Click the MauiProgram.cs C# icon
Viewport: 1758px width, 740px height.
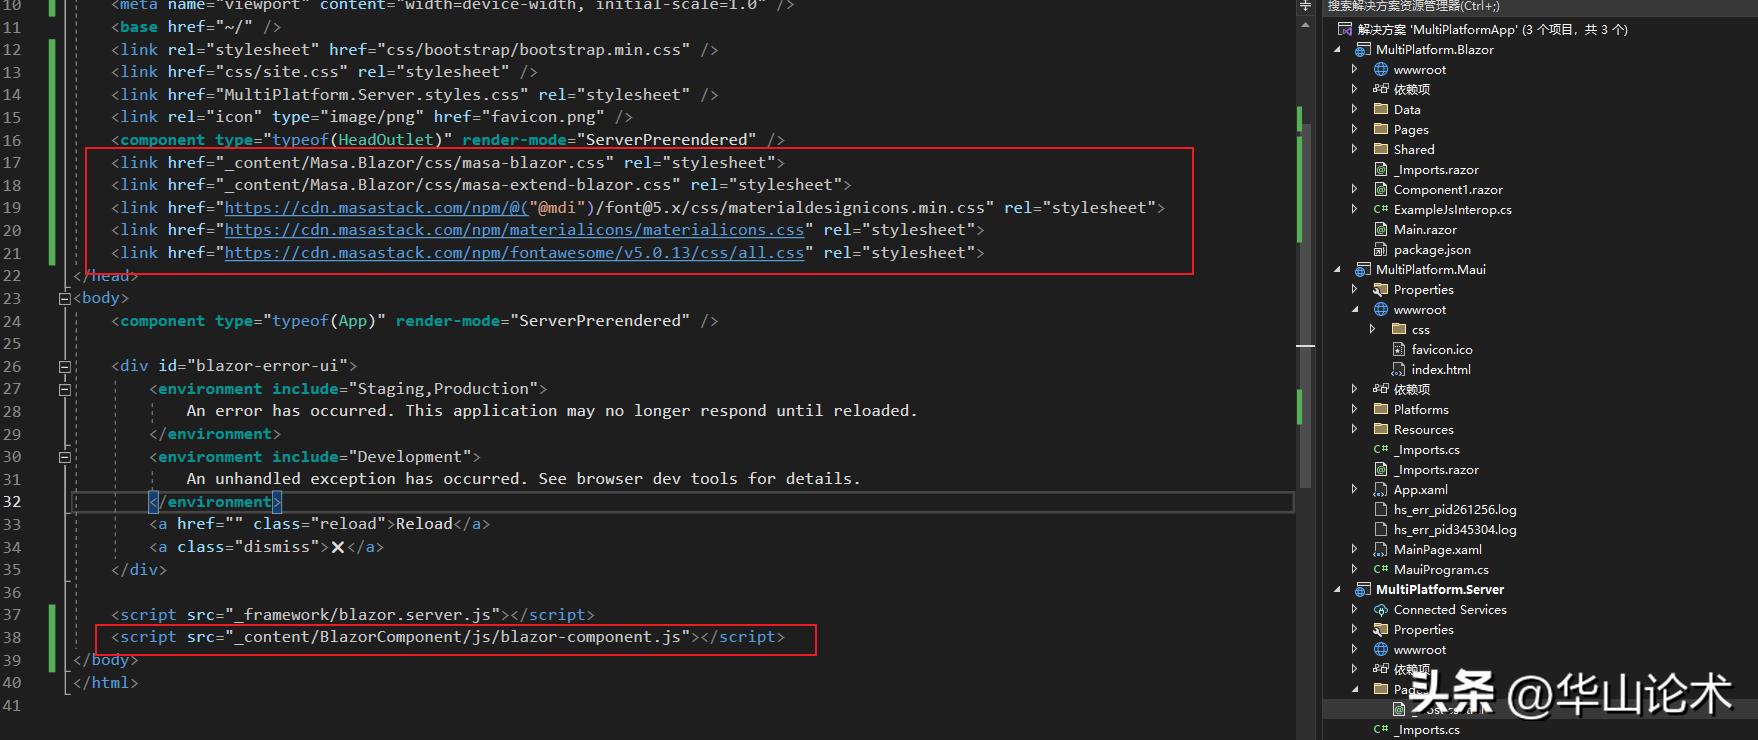coord(1381,569)
